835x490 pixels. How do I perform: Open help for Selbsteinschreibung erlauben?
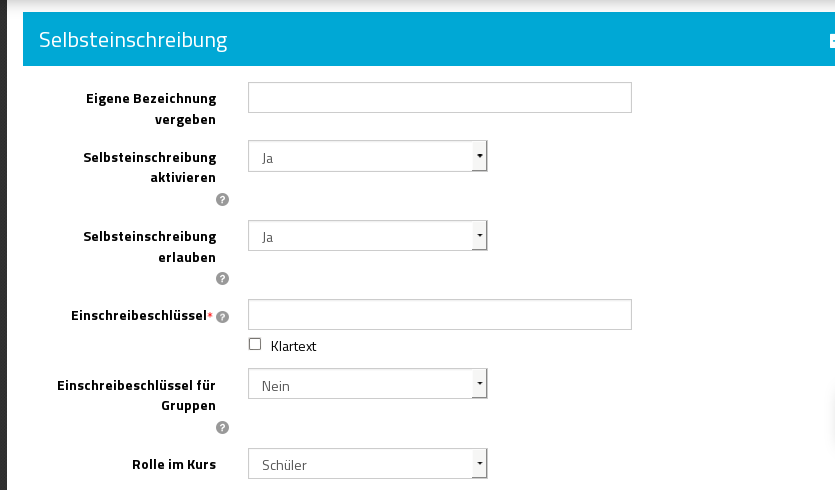(x=222, y=279)
